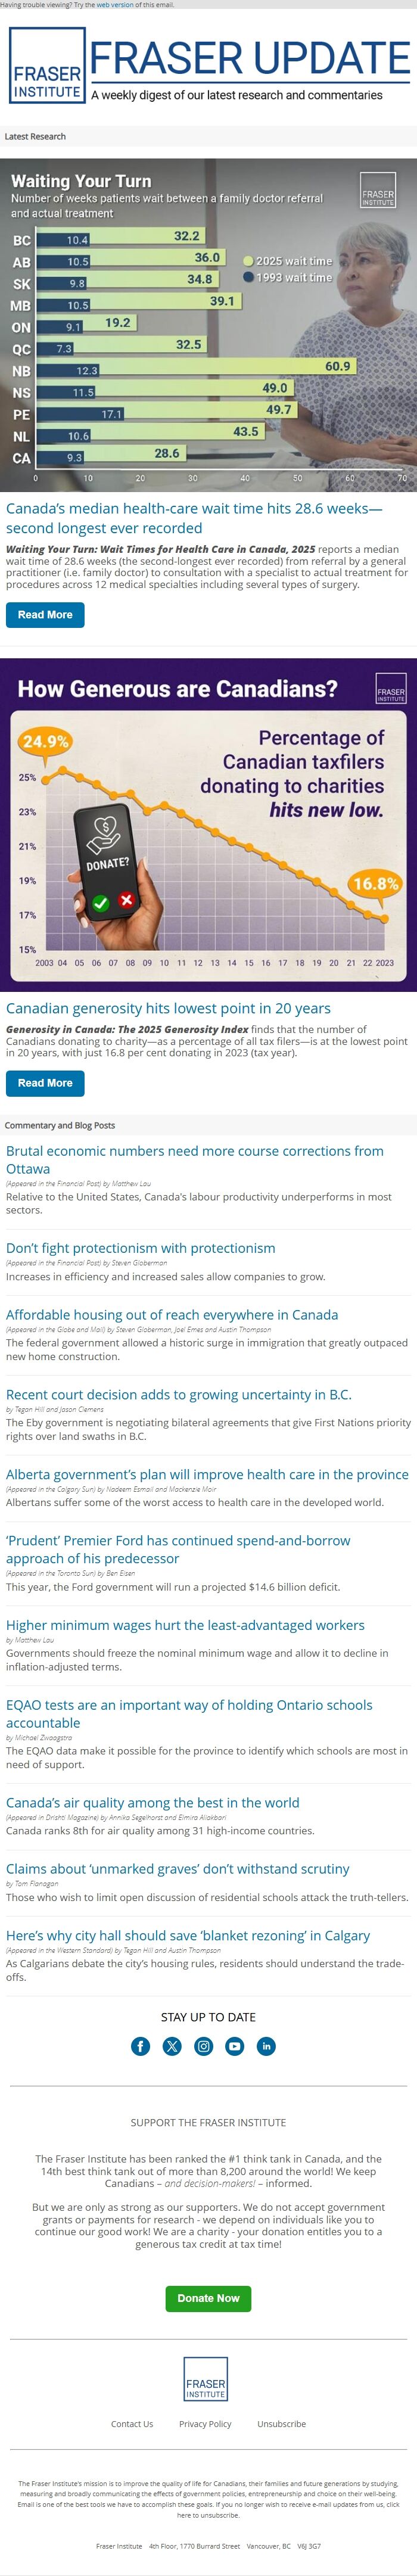
Task: Open the Fraser Institute Facebook page icon
Action: click(x=141, y=2046)
